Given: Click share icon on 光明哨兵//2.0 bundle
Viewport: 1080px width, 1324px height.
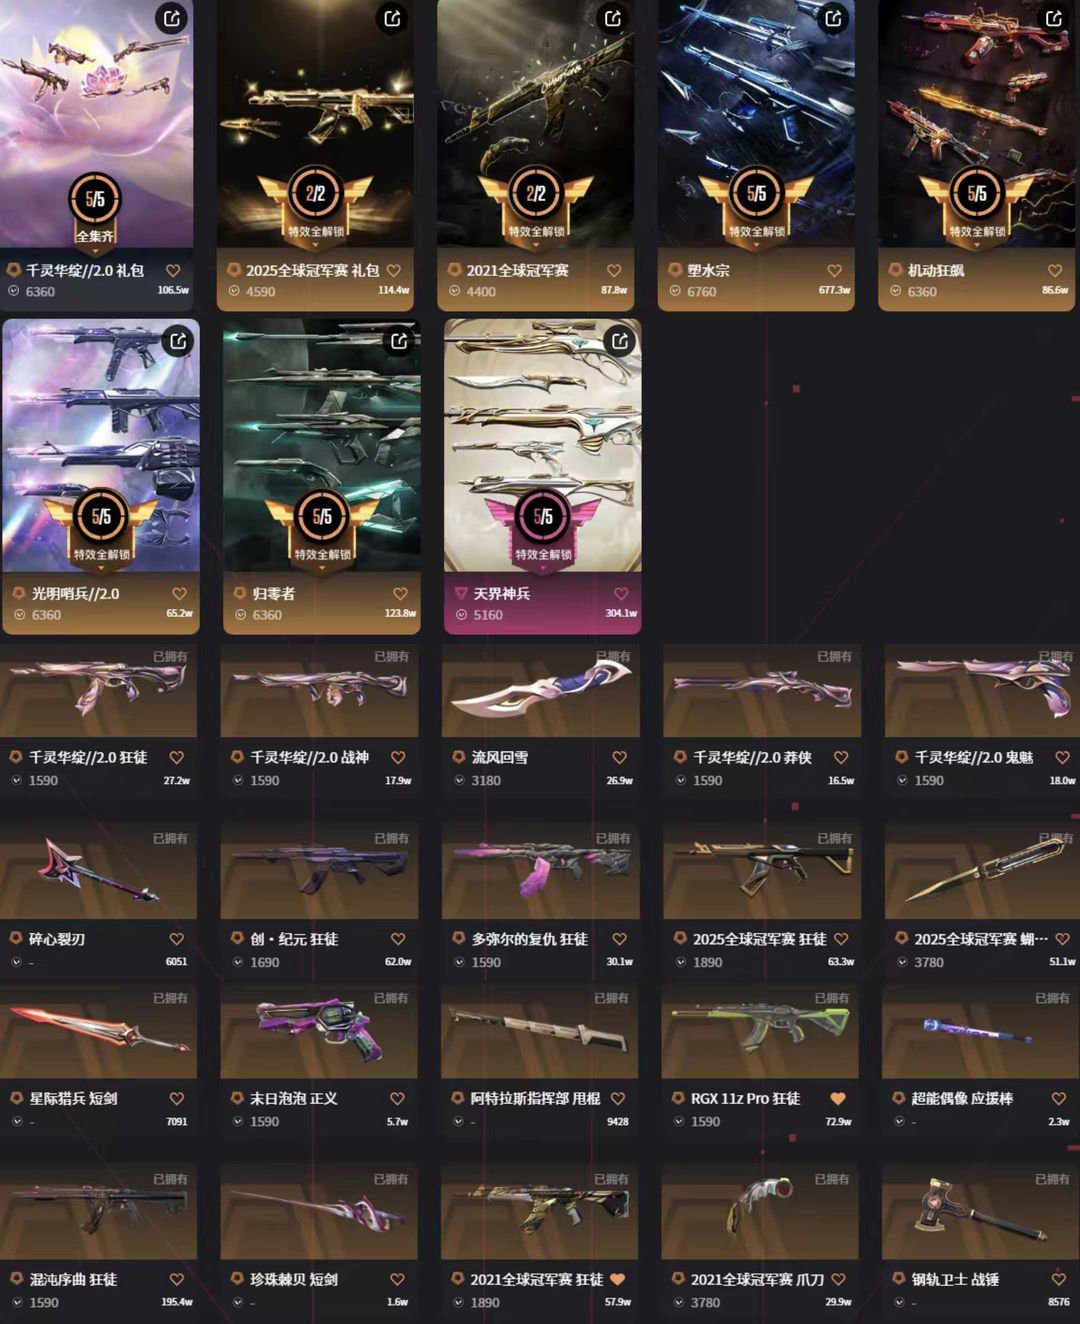Looking at the screenshot, I should [178, 341].
